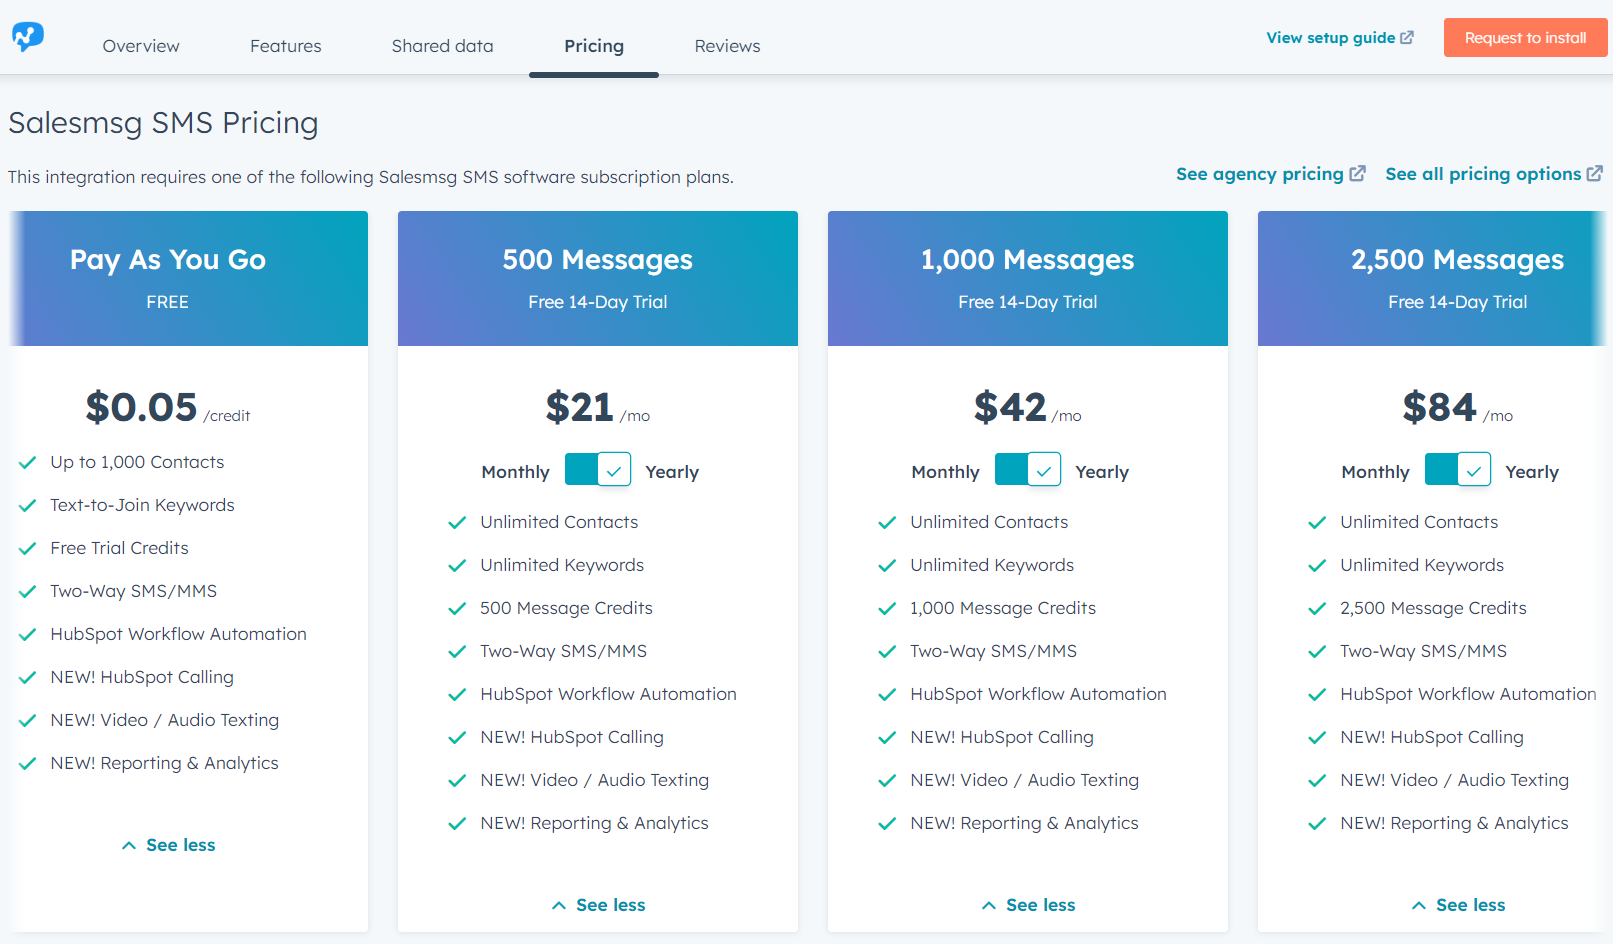Click checkmark beside Unlimited Contacts in 2,500 Messages plan
This screenshot has width=1613, height=944.
tap(1317, 523)
